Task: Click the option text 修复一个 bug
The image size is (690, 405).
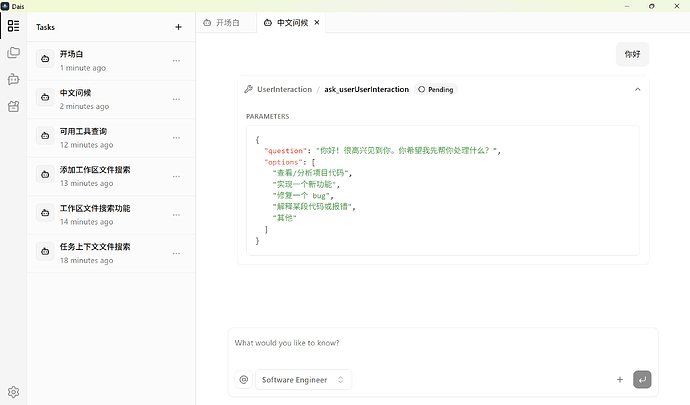Action: 303,195
